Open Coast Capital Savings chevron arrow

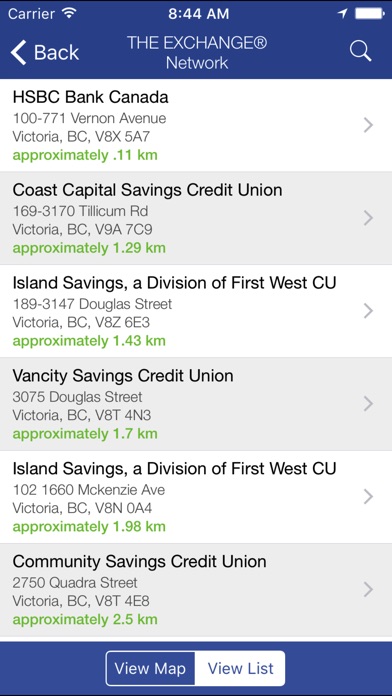[368, 218]
